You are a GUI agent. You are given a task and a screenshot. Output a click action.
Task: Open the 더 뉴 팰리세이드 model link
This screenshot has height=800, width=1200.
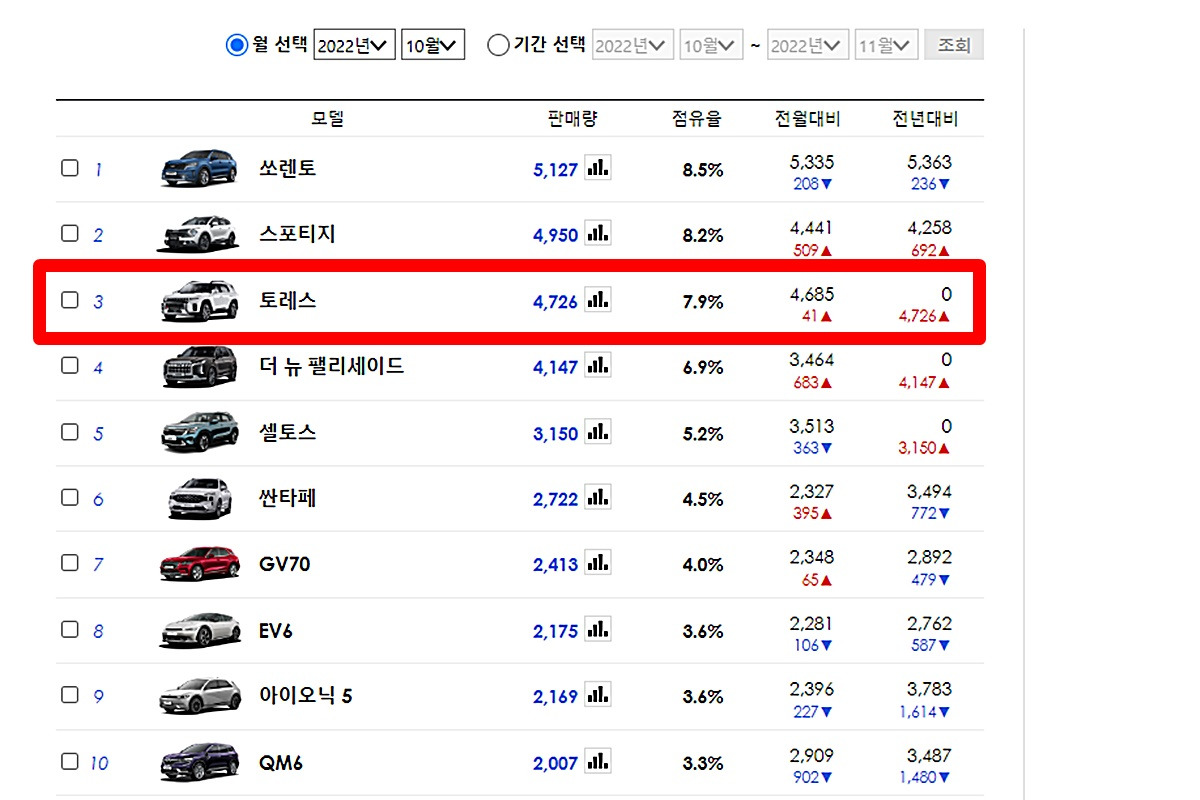(331, 366)
